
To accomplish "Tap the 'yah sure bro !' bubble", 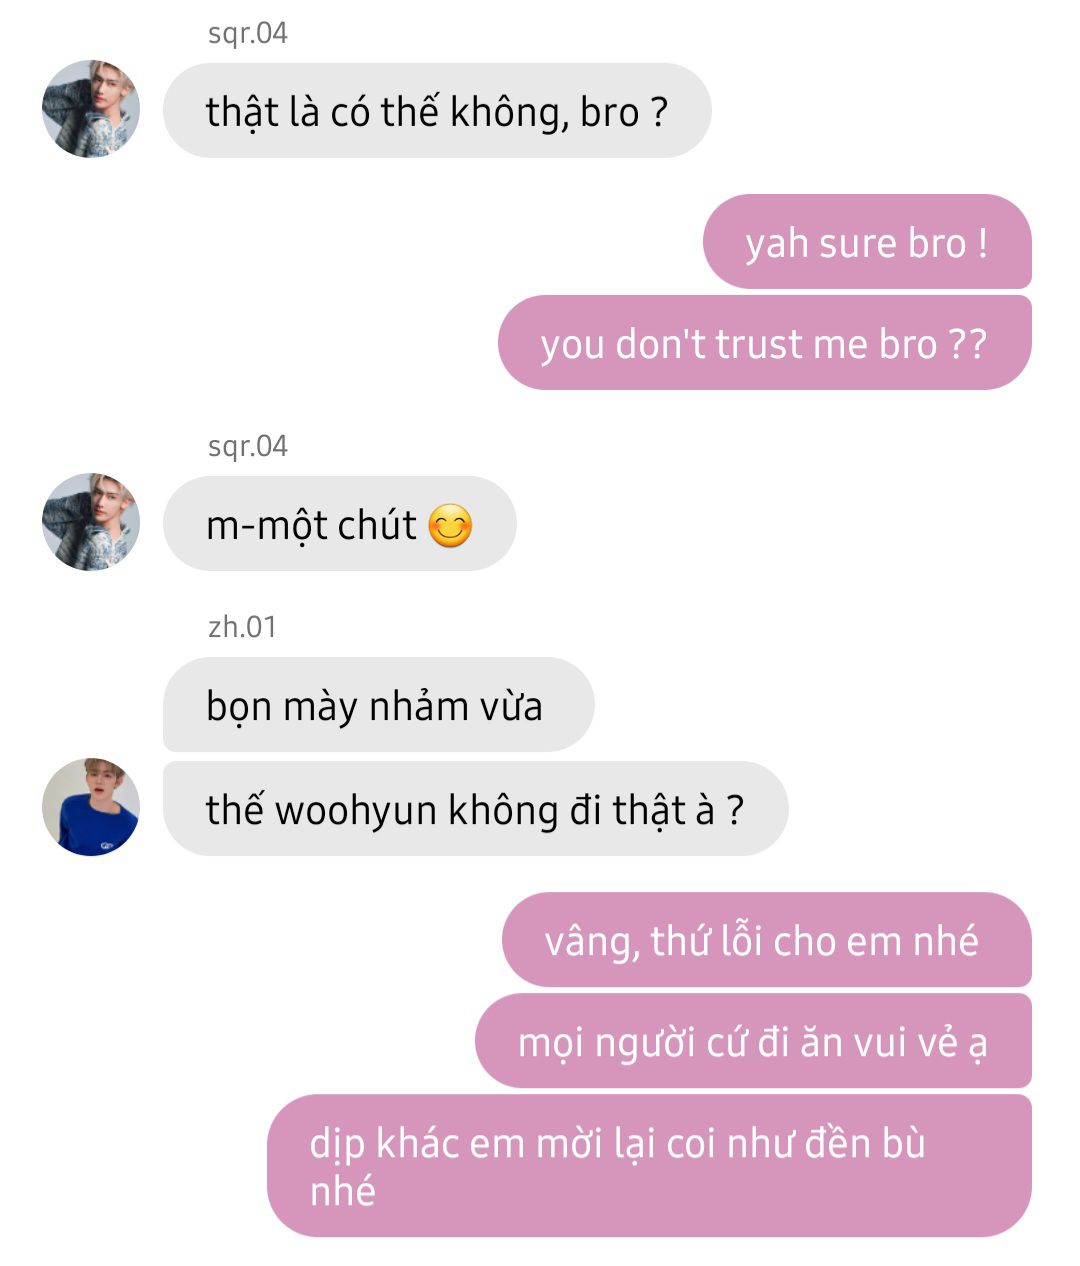I will point(867,242).
